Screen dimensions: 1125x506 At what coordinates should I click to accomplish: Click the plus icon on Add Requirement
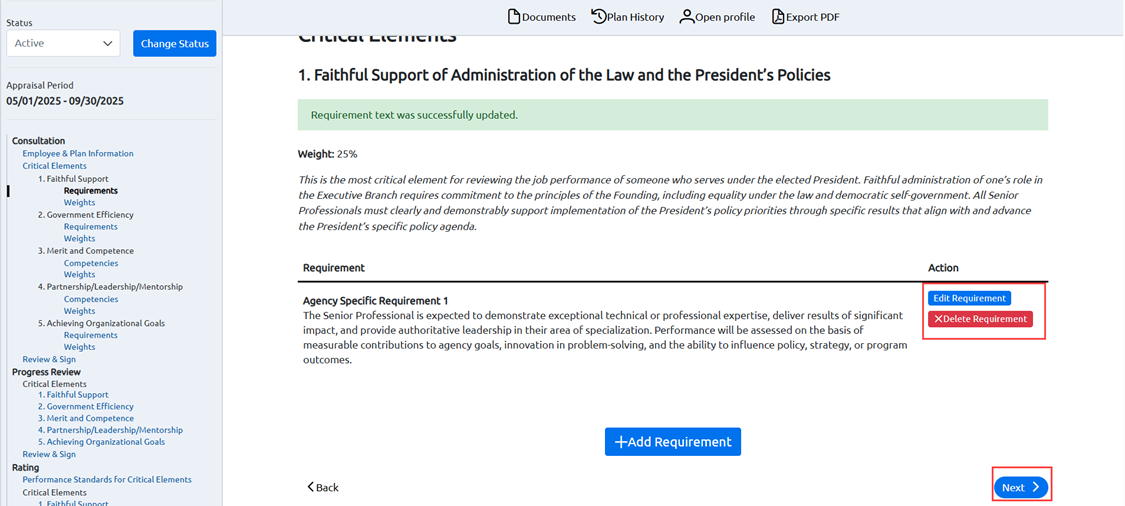621,442
